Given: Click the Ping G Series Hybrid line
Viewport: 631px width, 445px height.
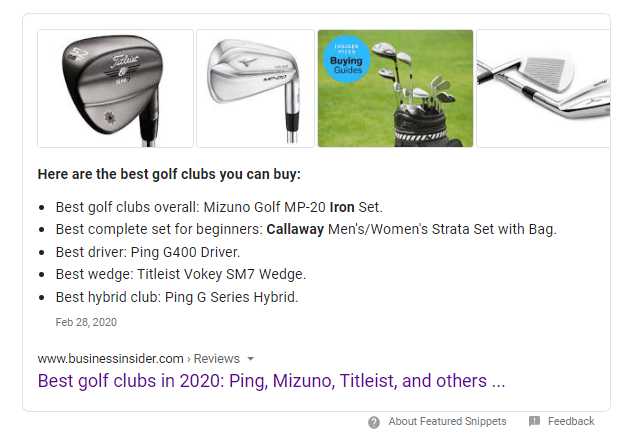Looking at the screenshot, I should pyautogui.click(x=177, y=297).
